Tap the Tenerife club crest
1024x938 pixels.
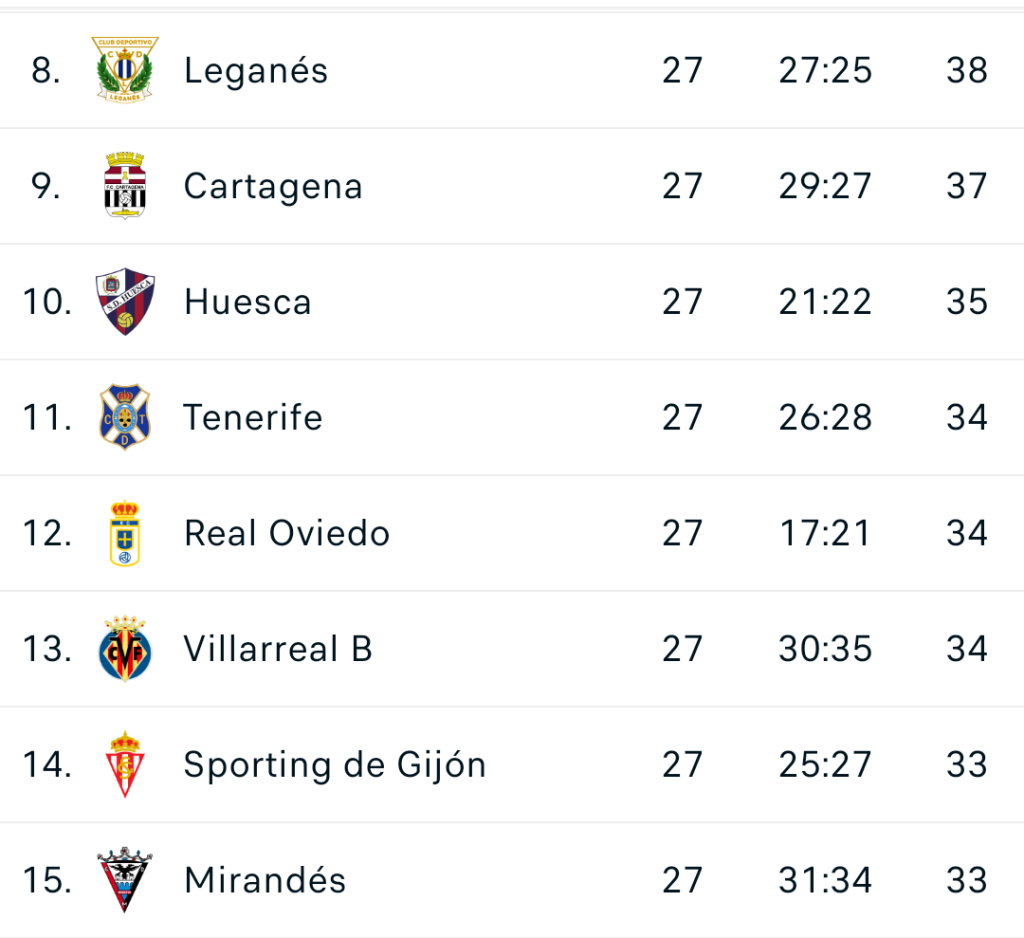[125, 417]
